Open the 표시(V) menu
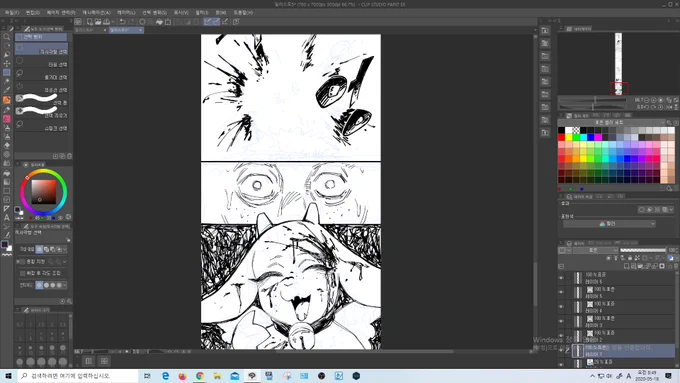The width and height of the screenshot is (680, 383). pyautogui.click(x=181, y=13)
